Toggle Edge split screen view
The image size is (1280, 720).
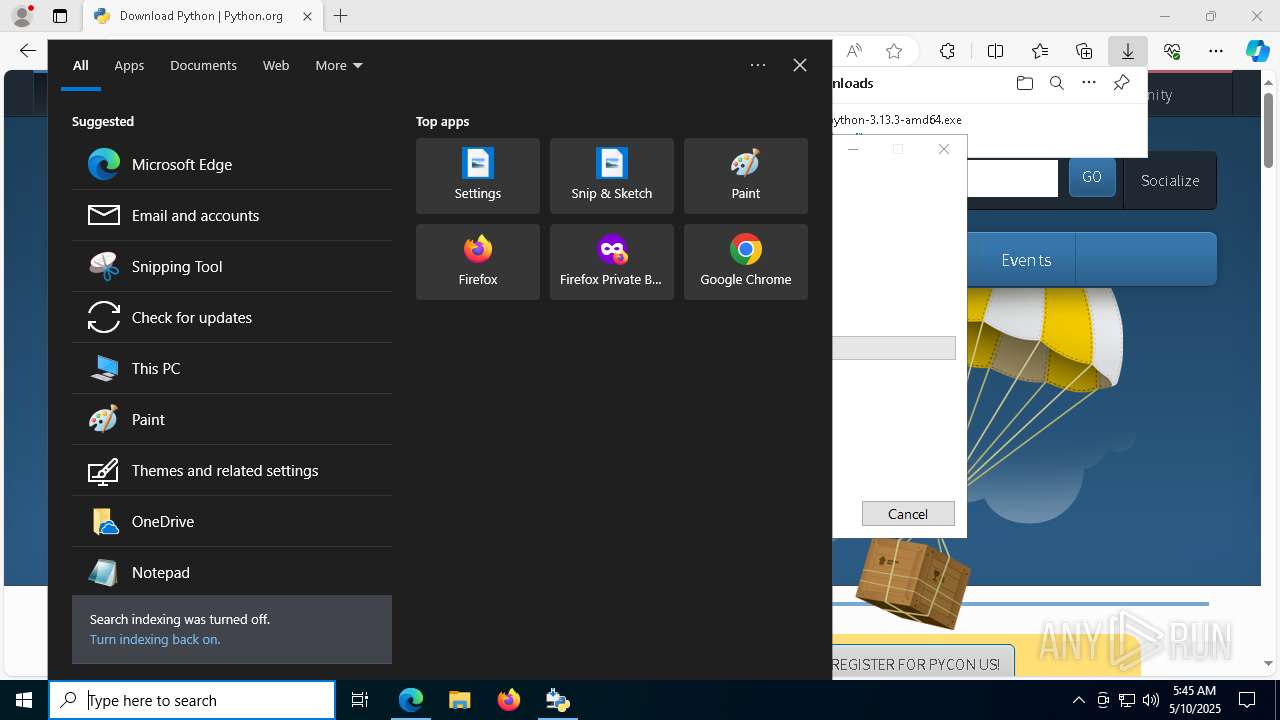(x=995, y=51)
